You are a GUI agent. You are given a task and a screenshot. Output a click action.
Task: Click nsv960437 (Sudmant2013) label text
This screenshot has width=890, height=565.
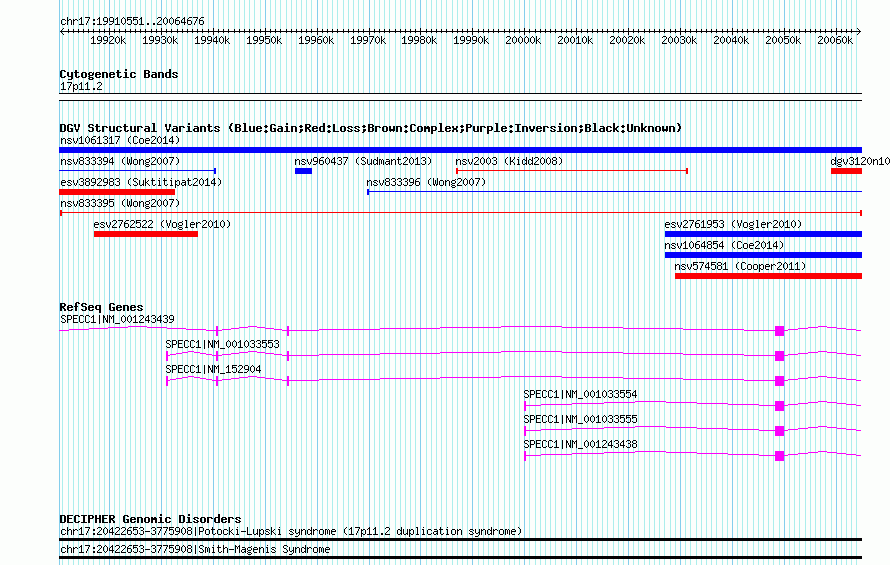click(363, 161)
